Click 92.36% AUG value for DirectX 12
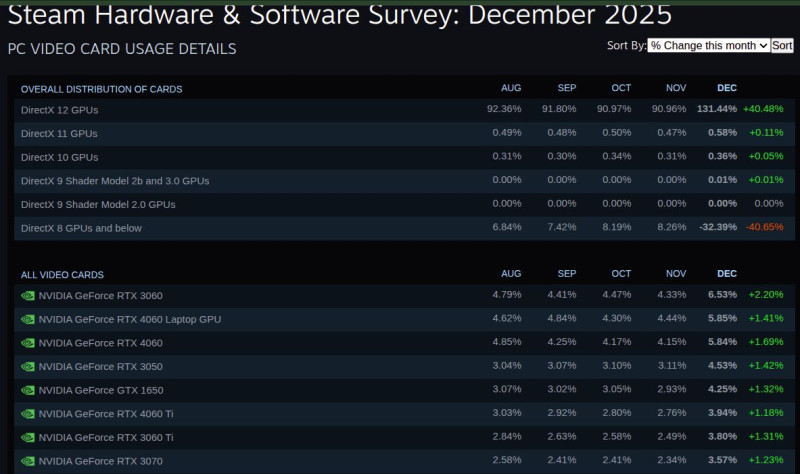The height and width of the screenshot is (474, 800). [x=504, y=109]
